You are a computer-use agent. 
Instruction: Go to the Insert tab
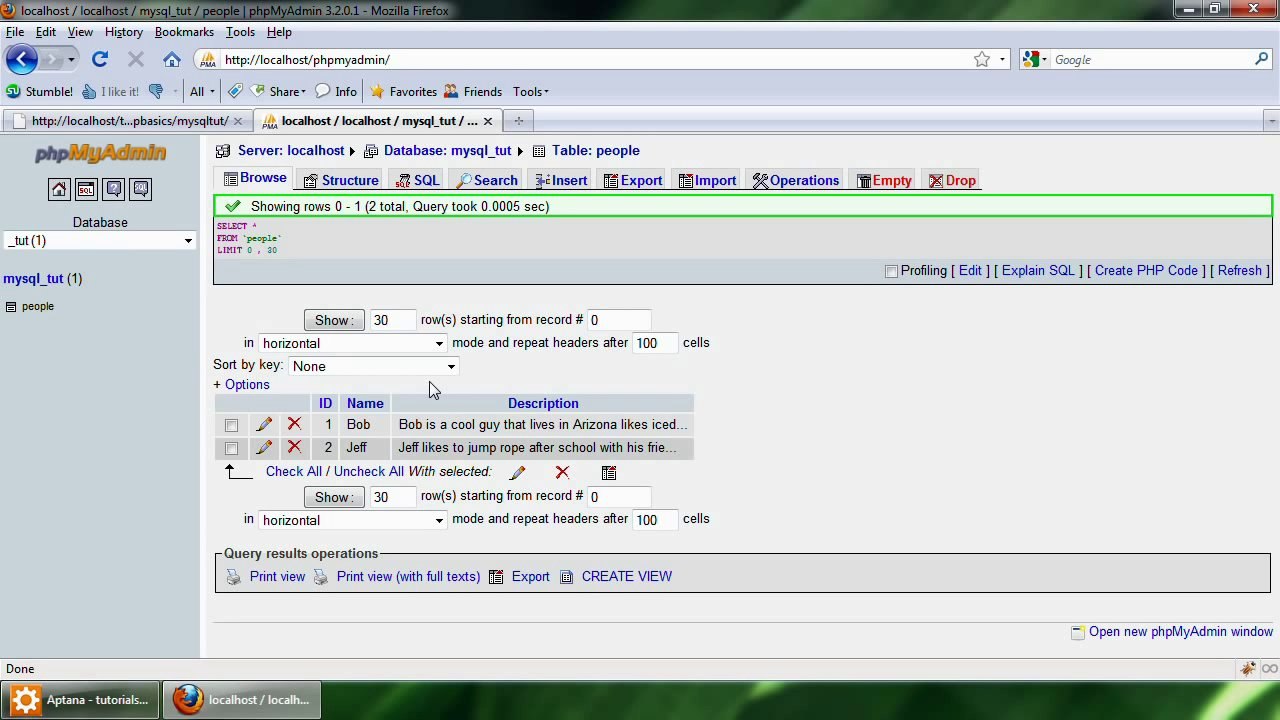point(561,181)
